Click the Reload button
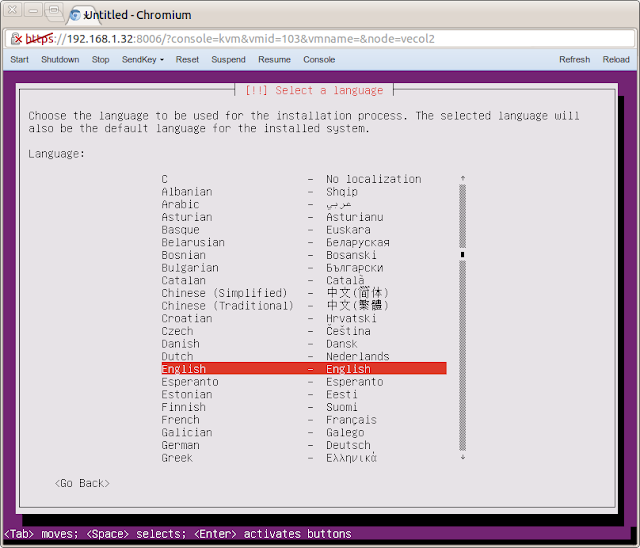 (616, 60)
